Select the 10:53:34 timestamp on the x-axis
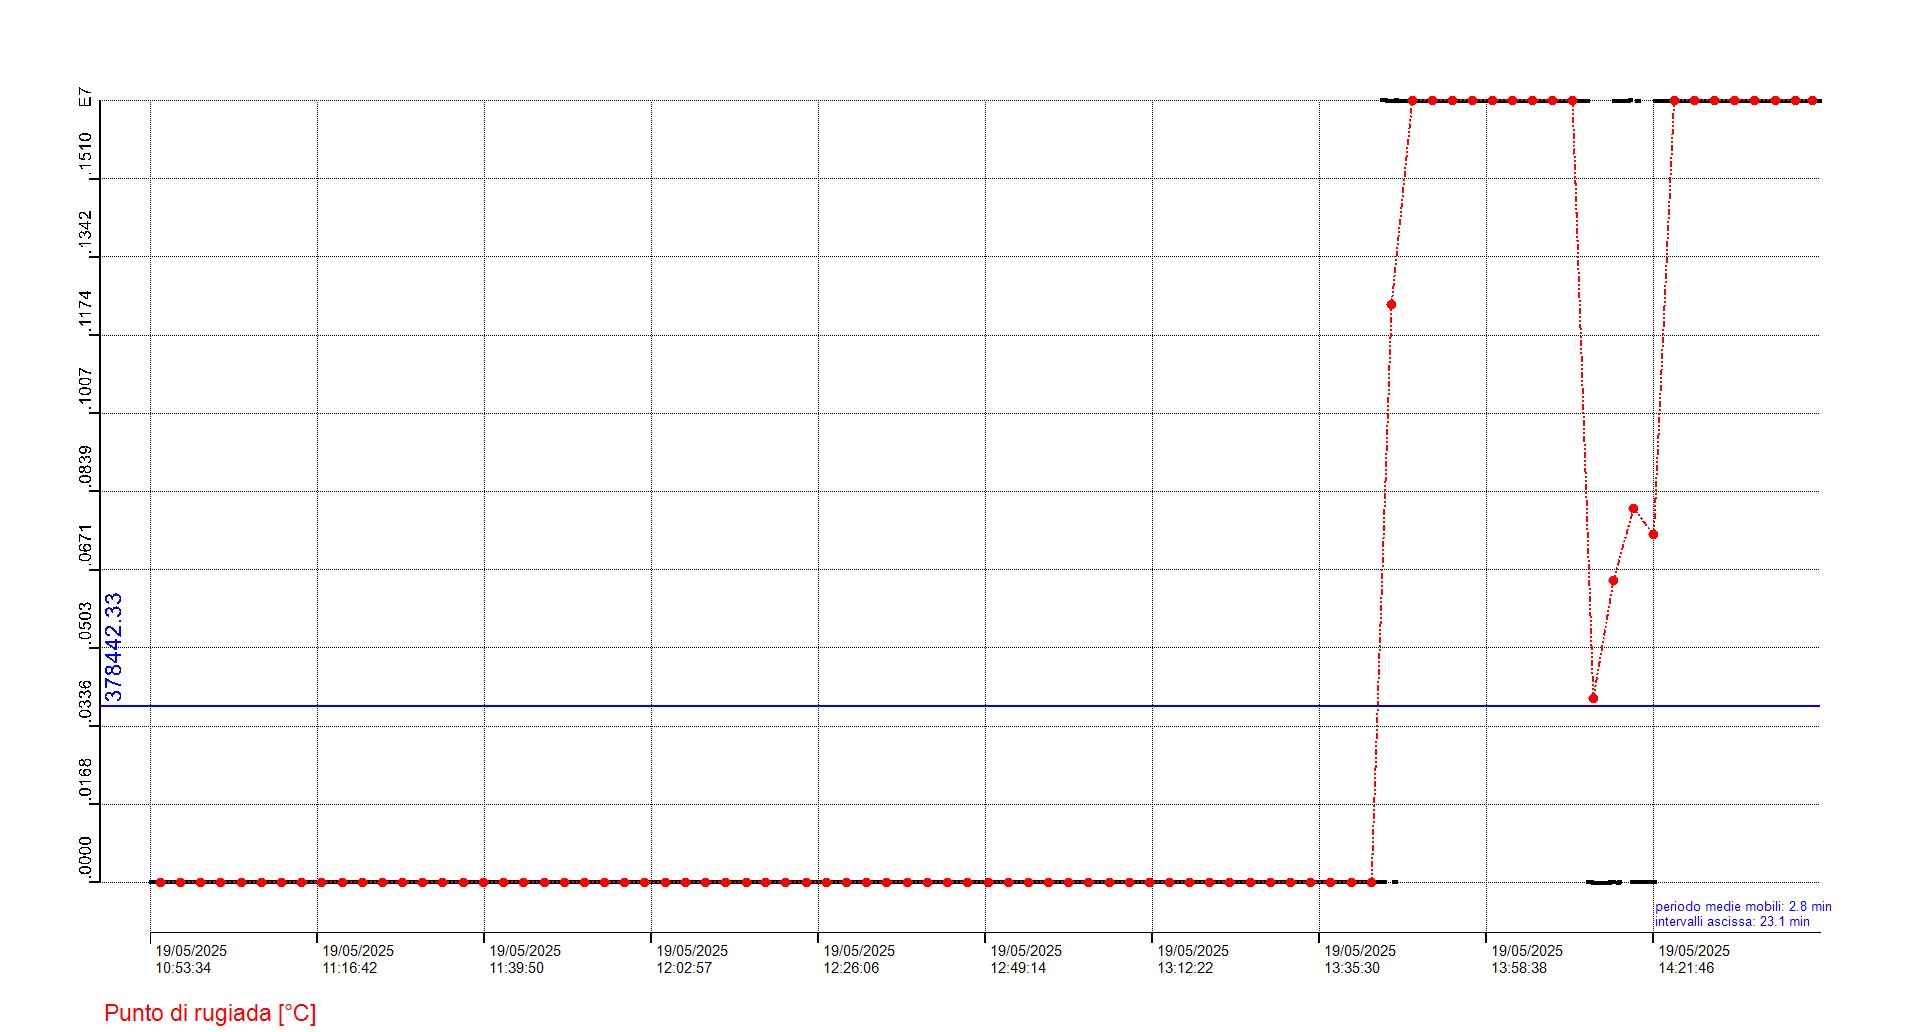 pyautogui.click(x=183, y=968)
